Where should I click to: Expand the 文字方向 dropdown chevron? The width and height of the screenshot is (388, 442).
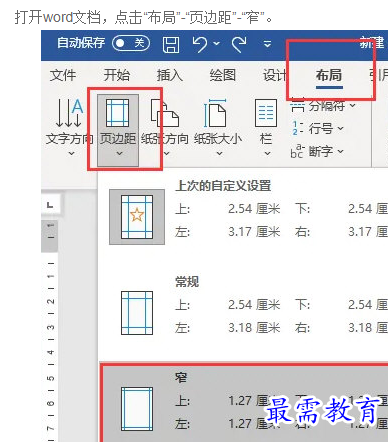(x=71, y=154)
